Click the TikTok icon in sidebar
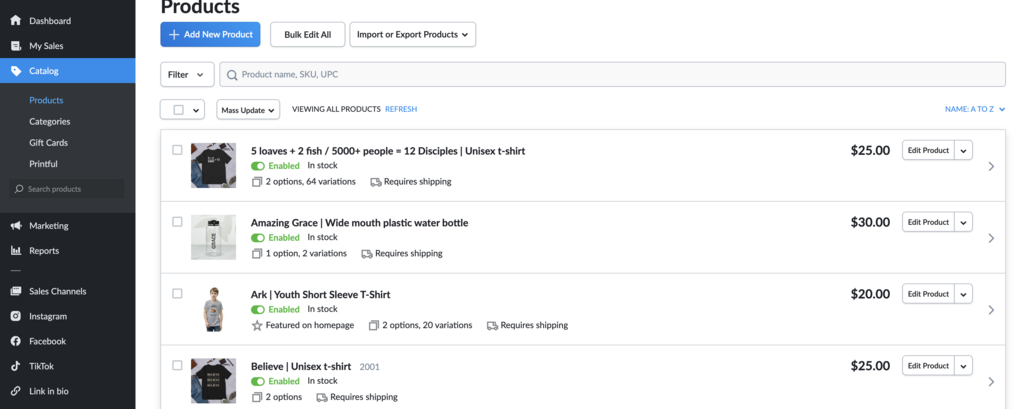This screenshot has width=1024, height=409. (15, 366)
